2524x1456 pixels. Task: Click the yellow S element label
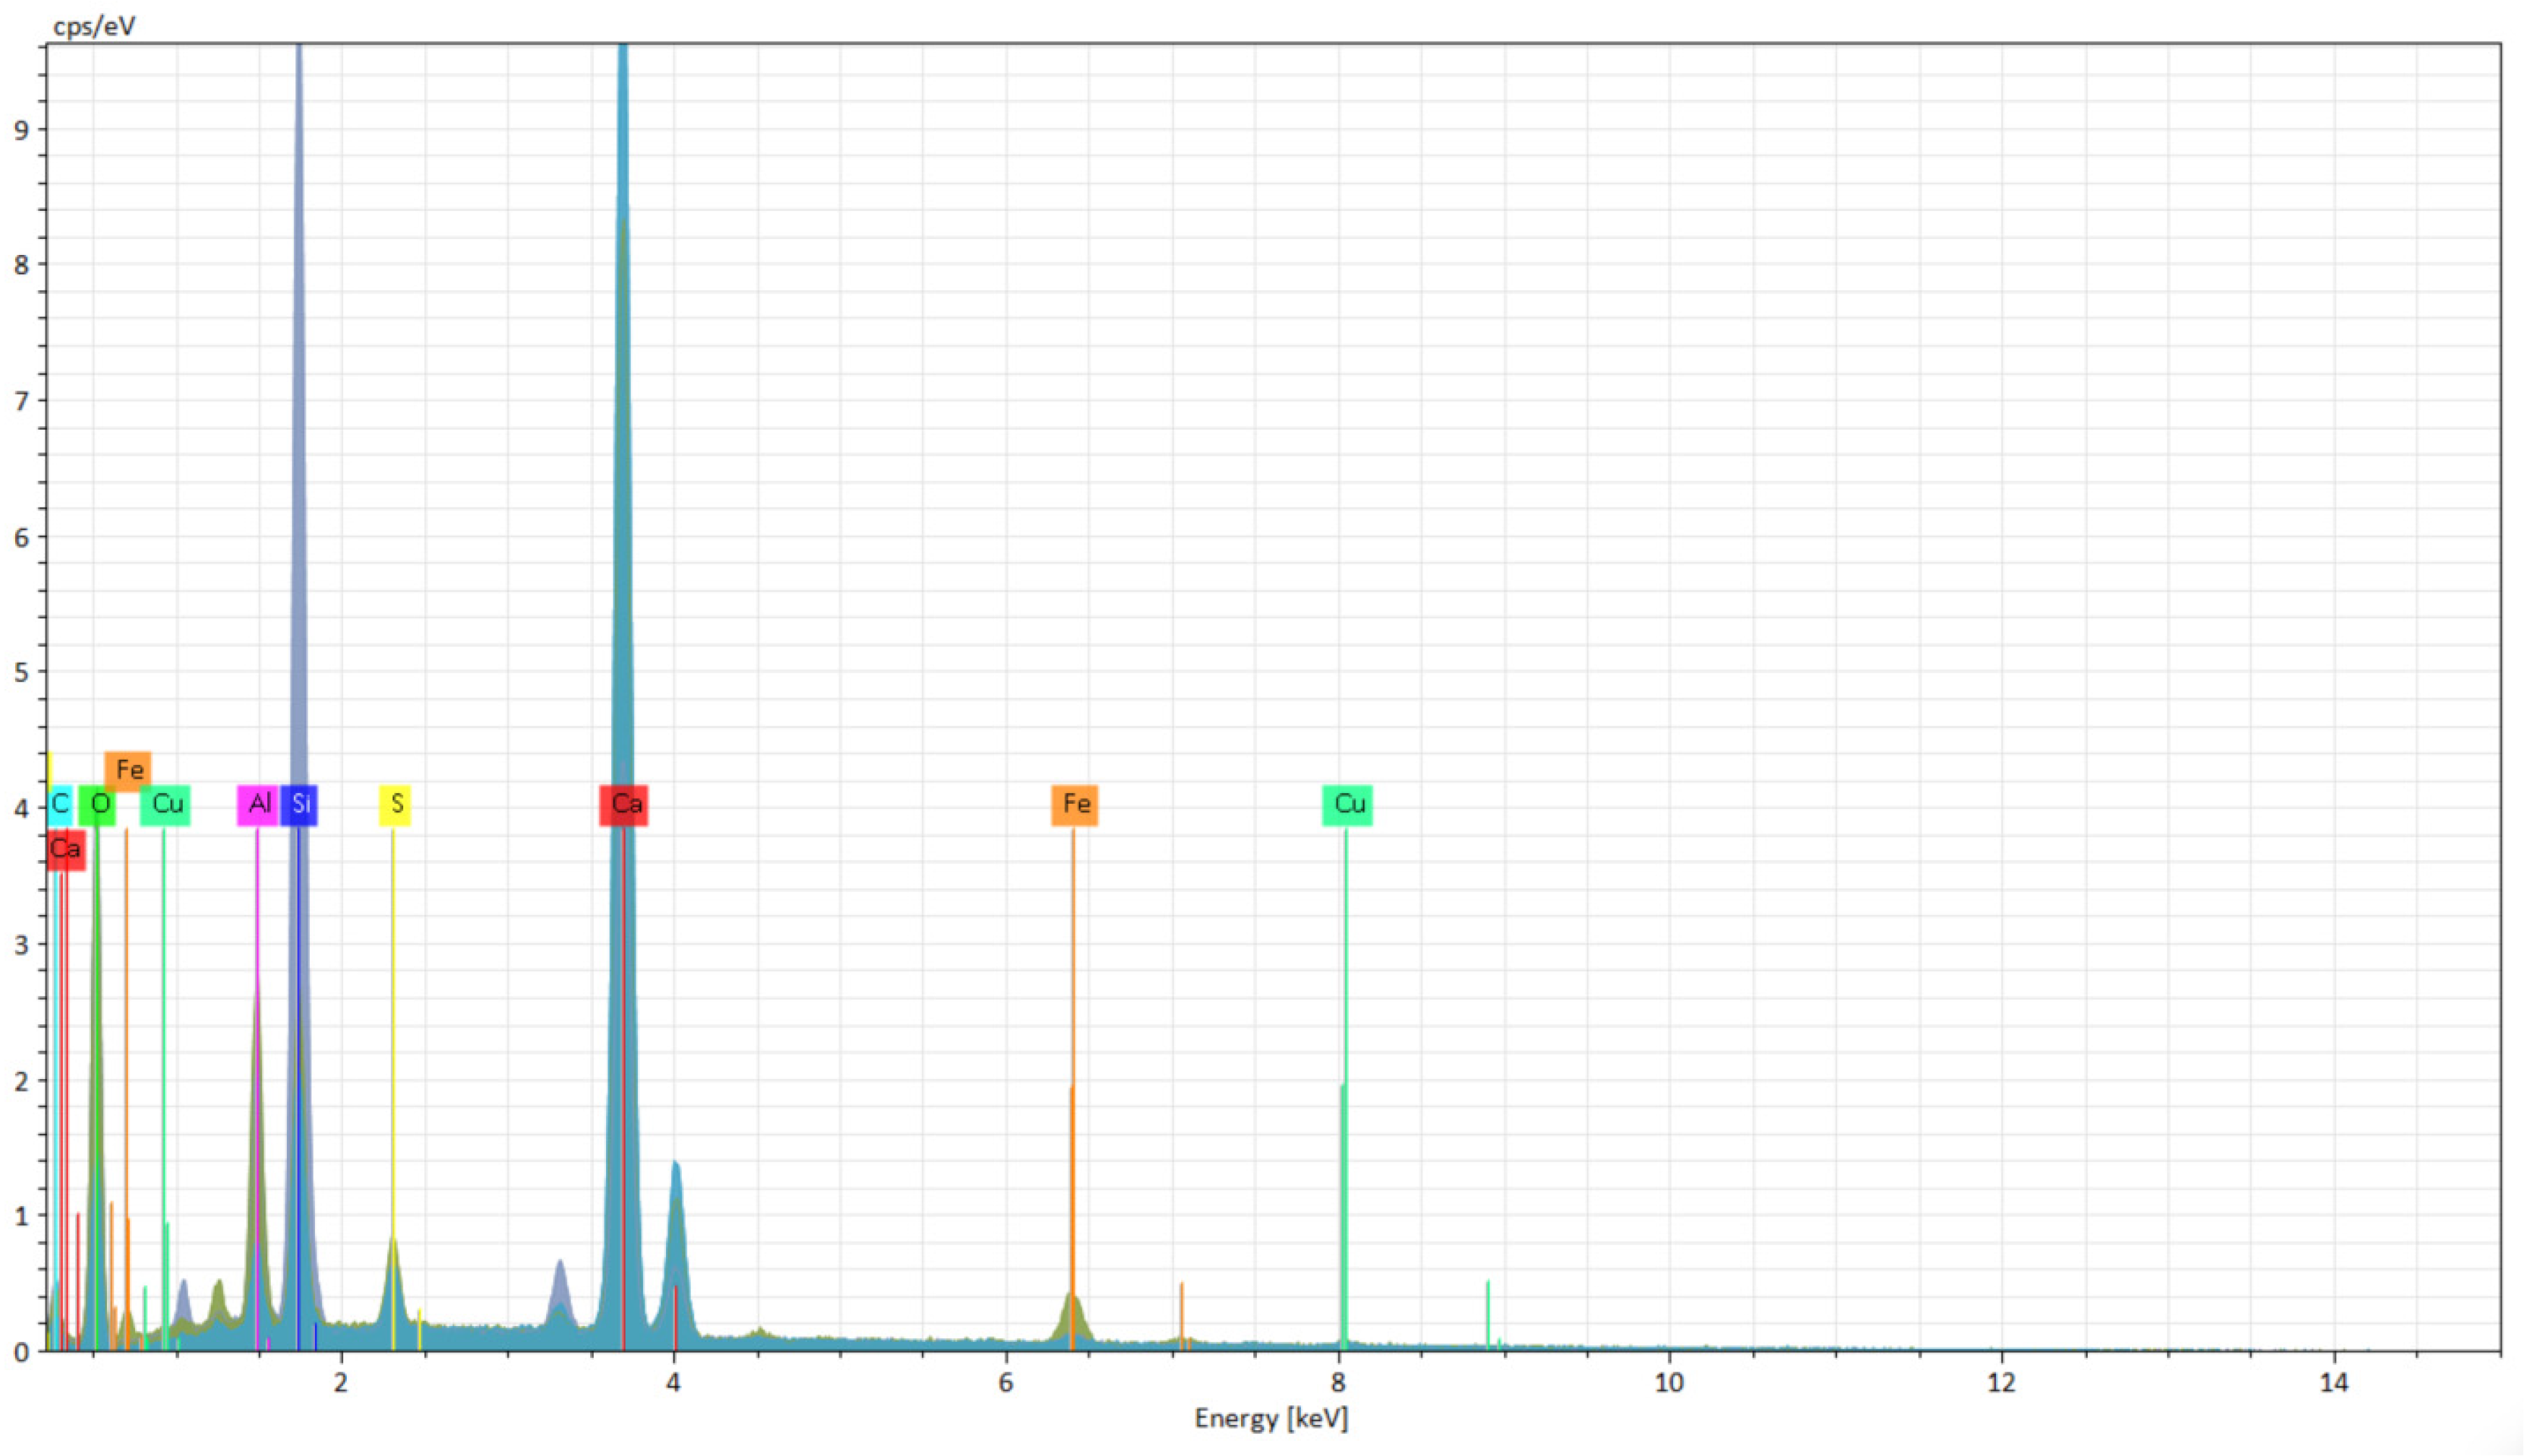(x=396, y=804)
